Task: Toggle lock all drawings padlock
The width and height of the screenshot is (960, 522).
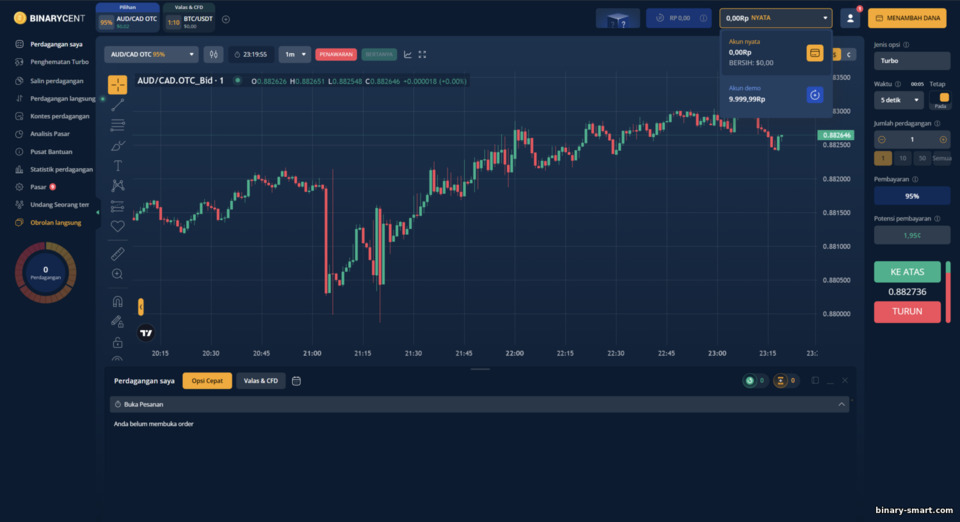Action: [118, 342]
